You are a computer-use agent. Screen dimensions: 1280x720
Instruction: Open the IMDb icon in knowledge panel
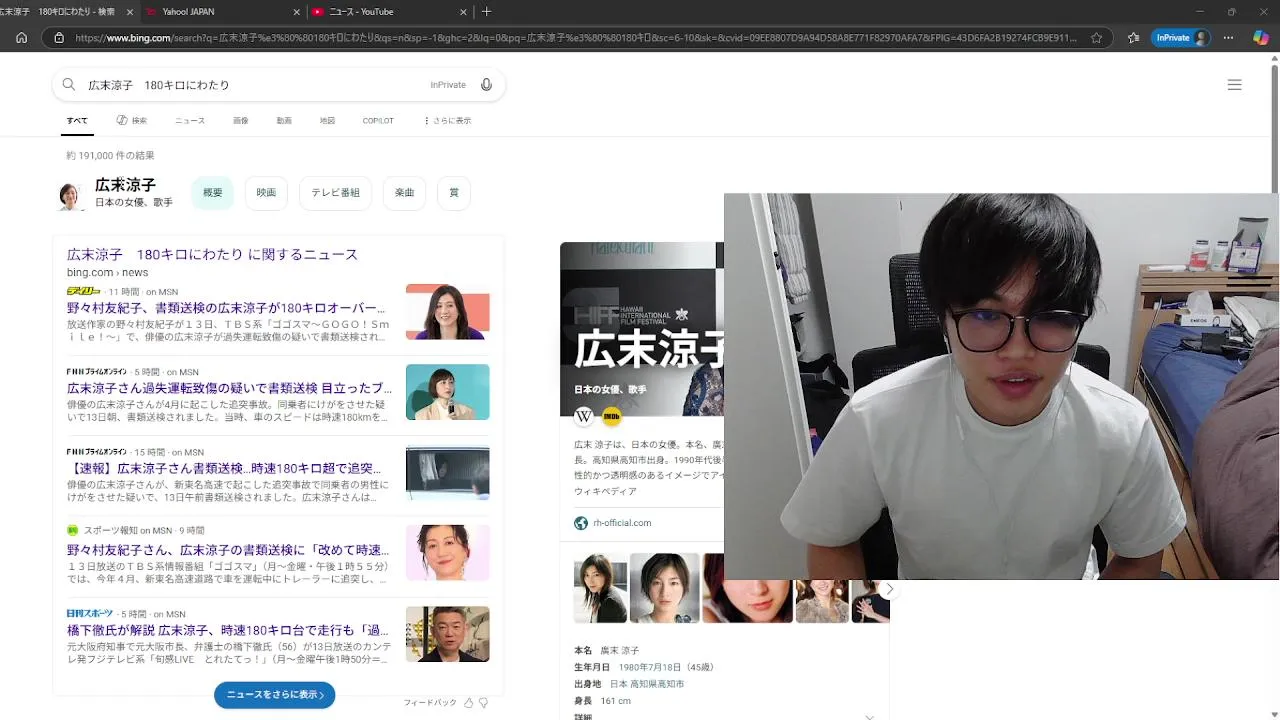point(611,416)
